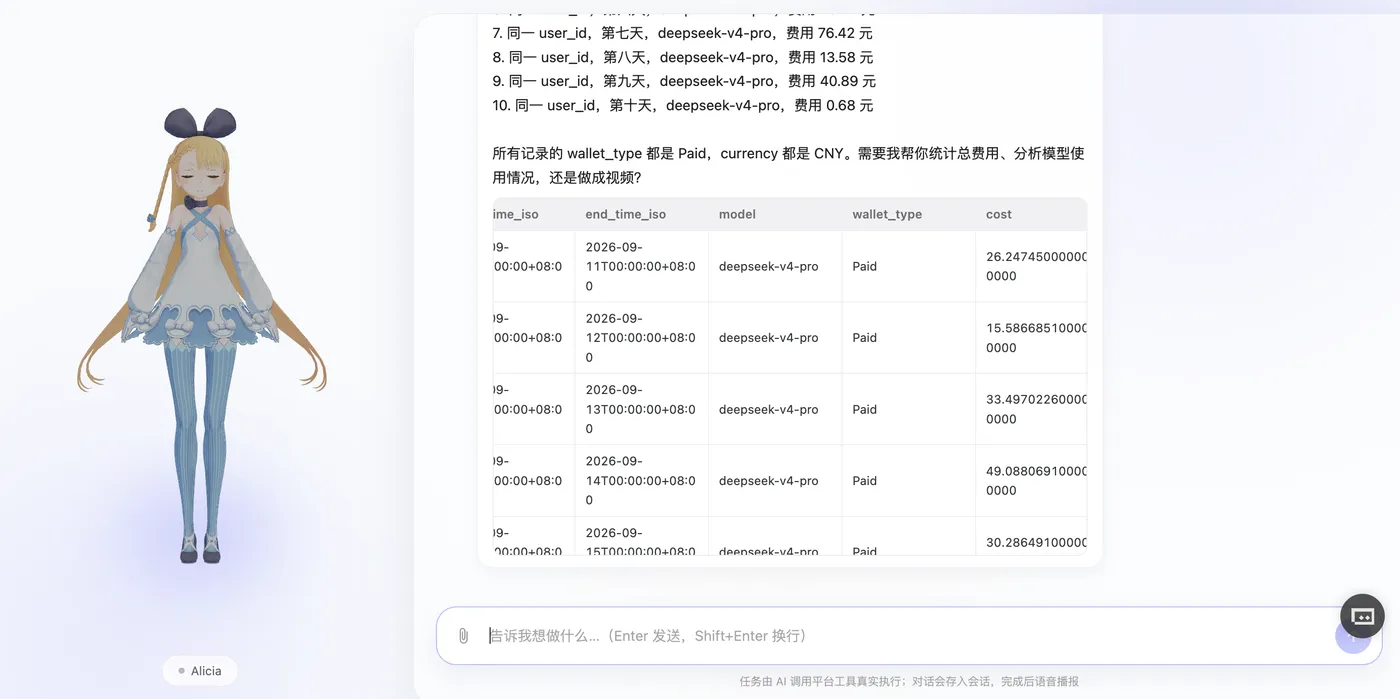Click list line 7 with 费用 76.42 元

point(683,33)
